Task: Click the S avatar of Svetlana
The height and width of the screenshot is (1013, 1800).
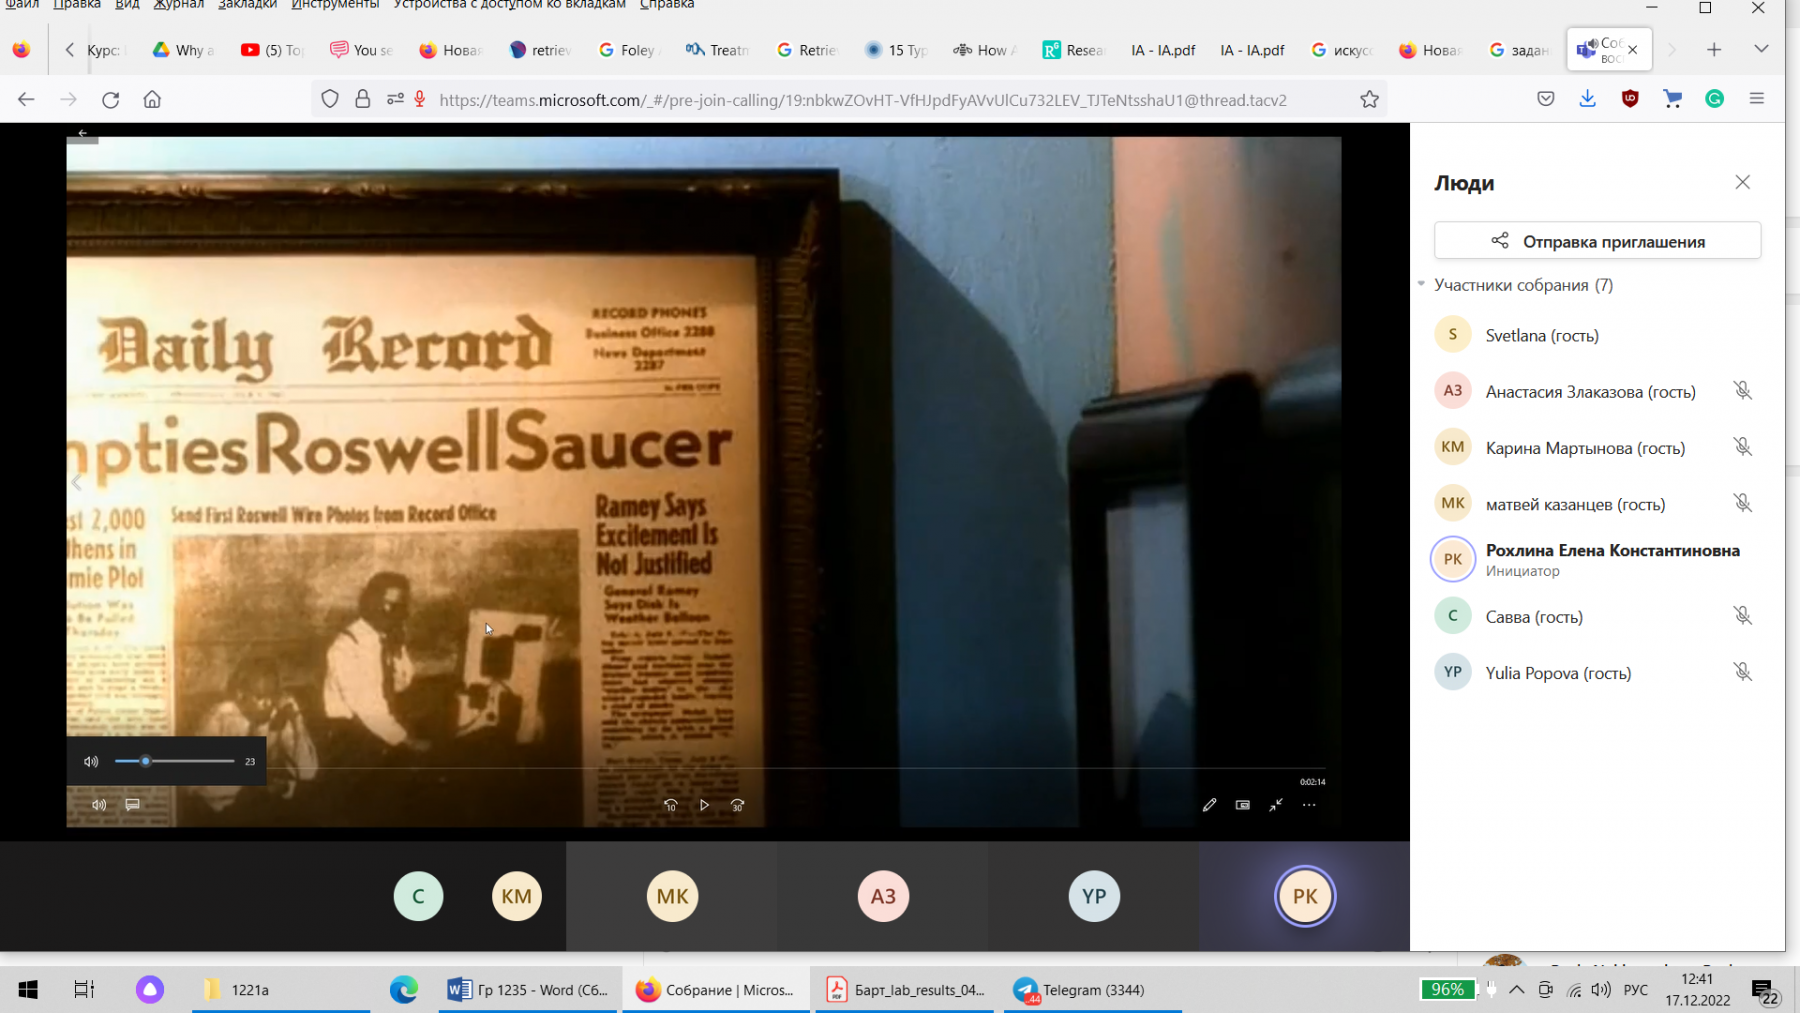Action: 1453,334
